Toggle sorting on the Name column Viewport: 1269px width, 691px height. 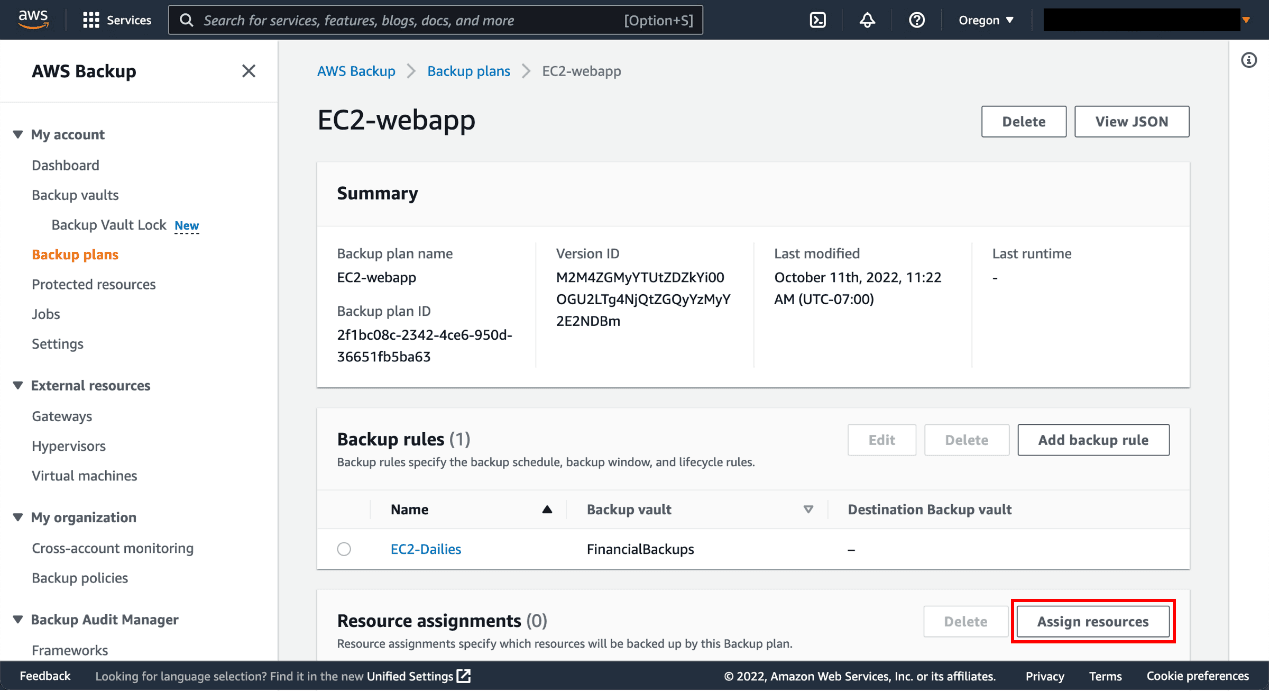tap(546, 509)
